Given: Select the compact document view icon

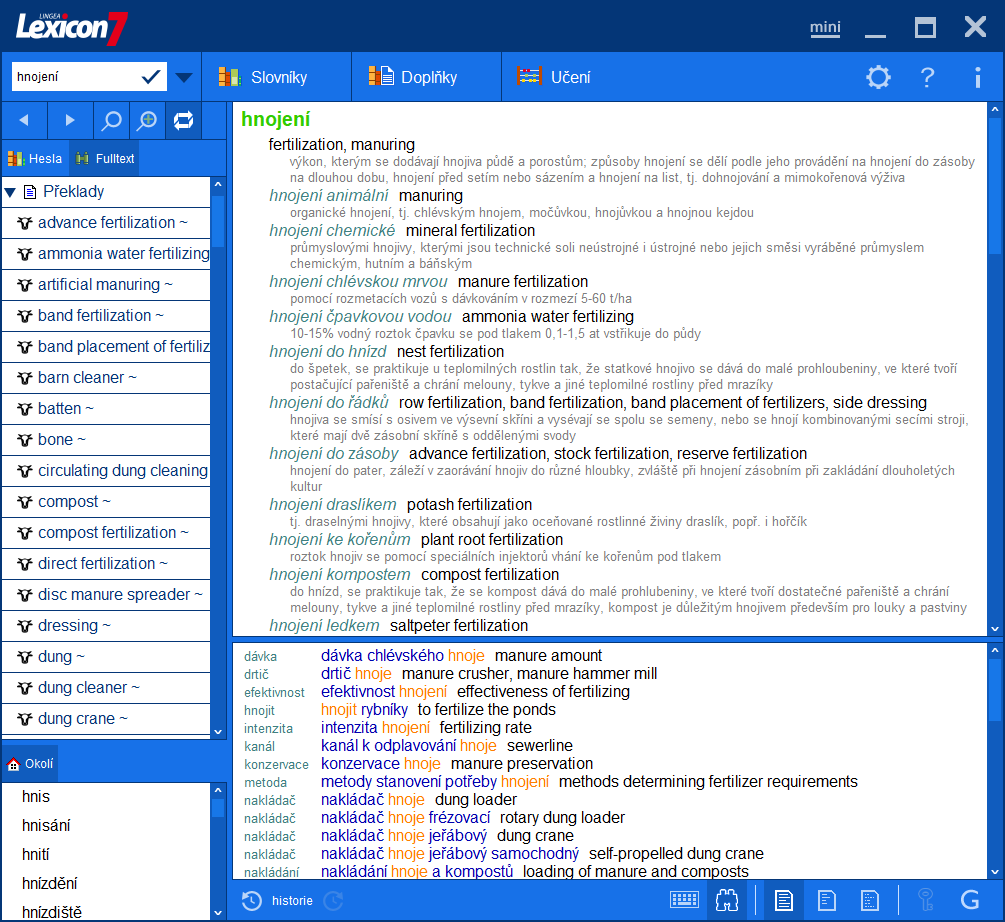Looking at the screenshot, I should click(x=869, y=900).
